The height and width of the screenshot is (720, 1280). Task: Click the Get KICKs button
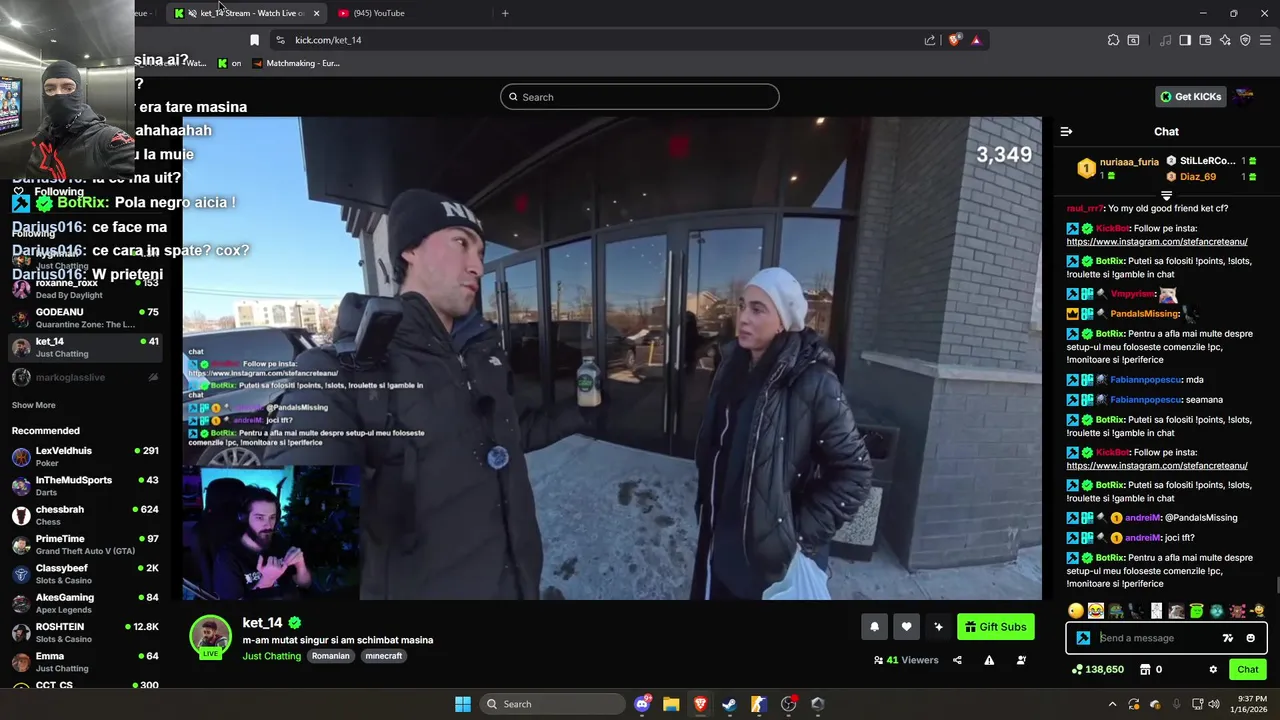point(1190,97)
